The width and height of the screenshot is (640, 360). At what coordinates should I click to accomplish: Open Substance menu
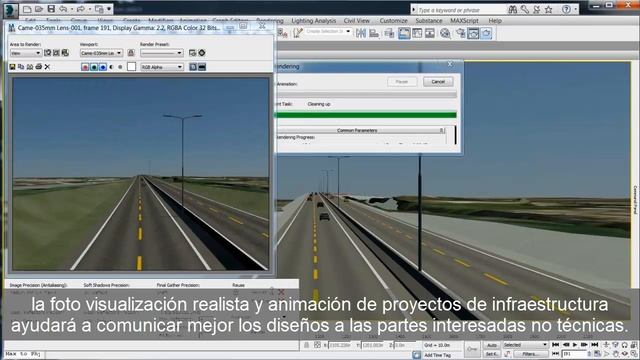[429, 20]
